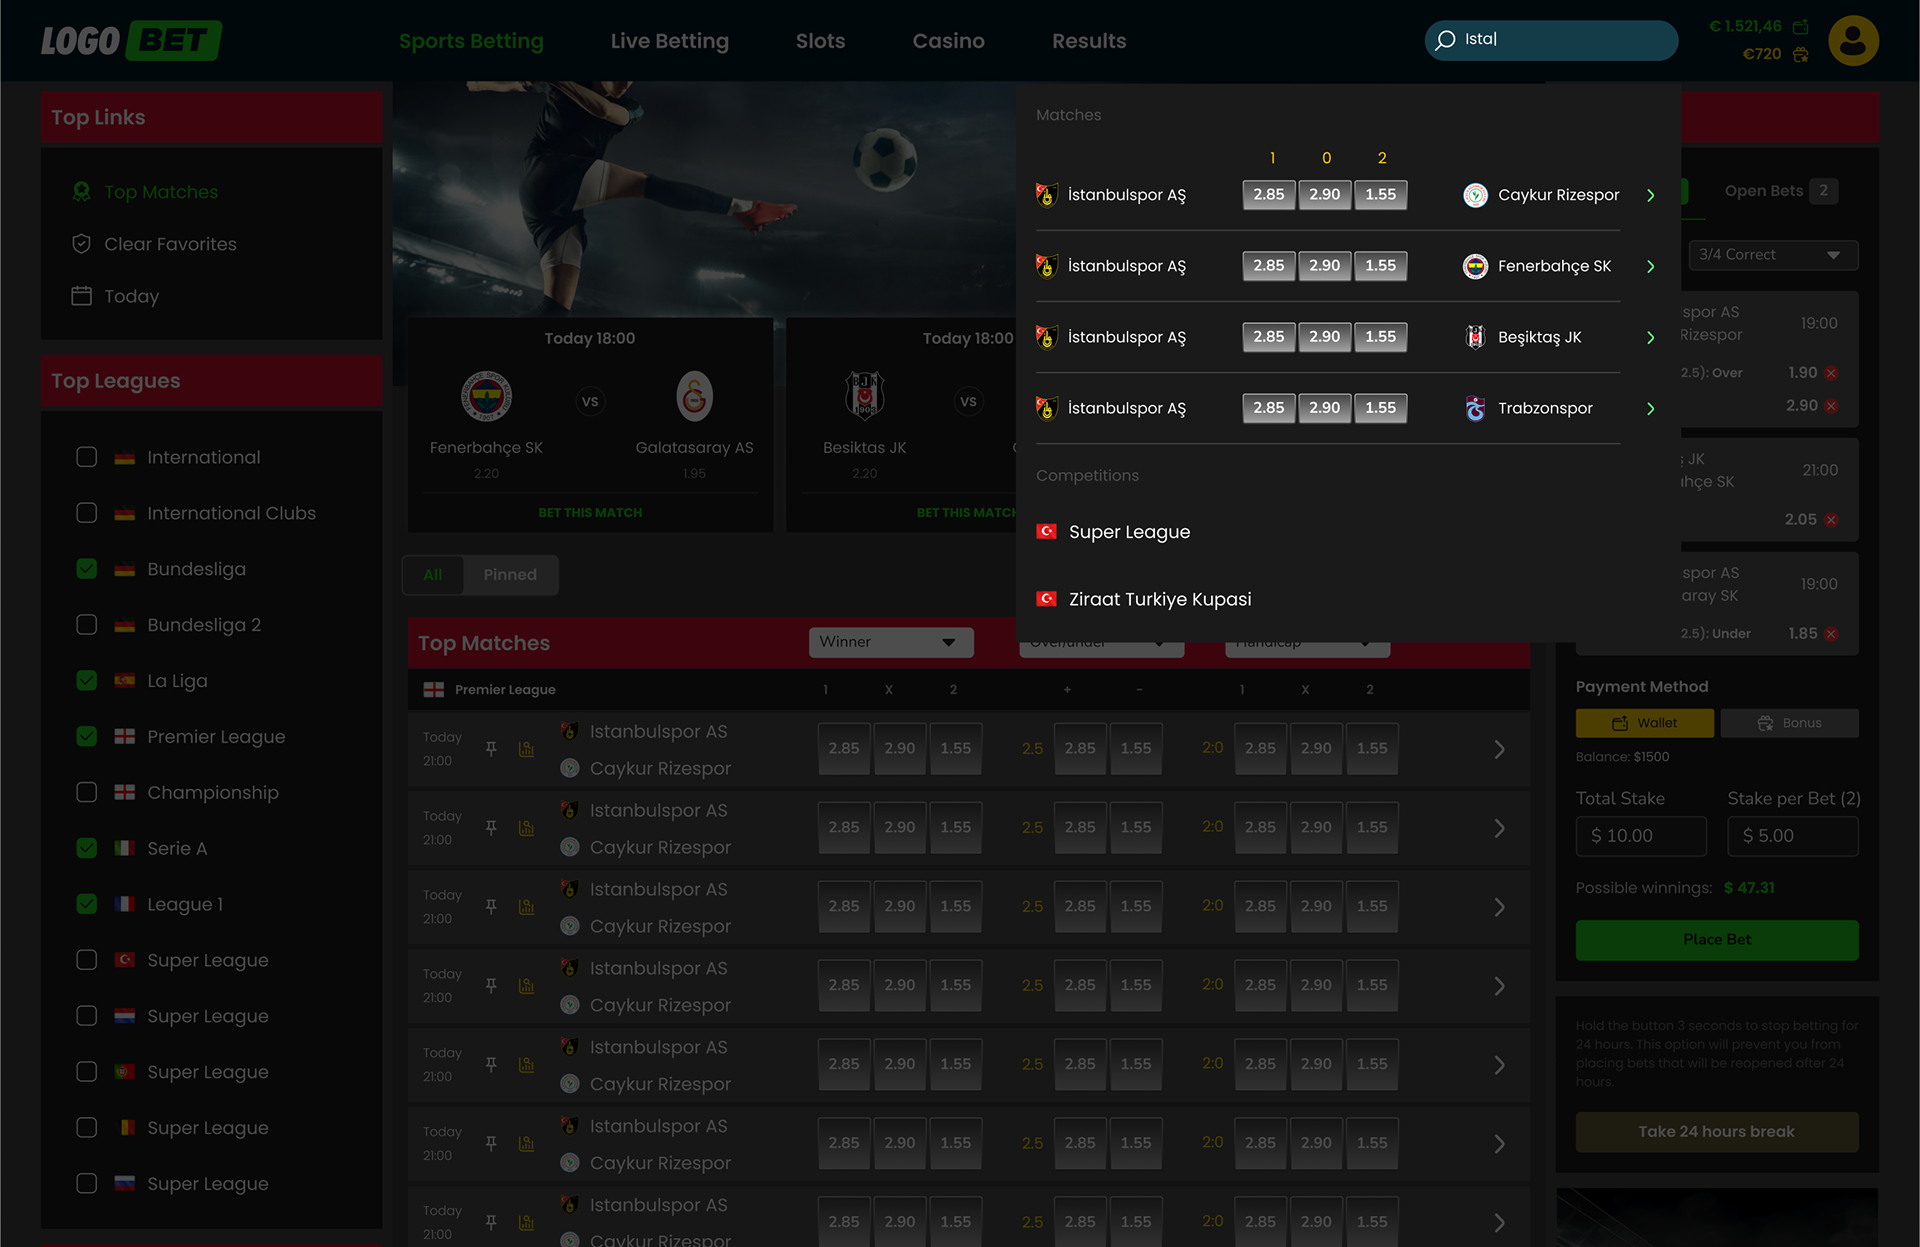Open the Winner market dropdown
Screen dimensions: 1920x1247
point(890,642)
